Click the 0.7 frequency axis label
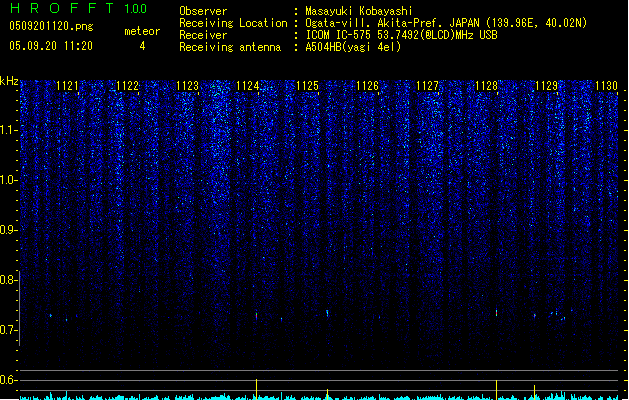This screenshot has width=629, height=400. 9,330
